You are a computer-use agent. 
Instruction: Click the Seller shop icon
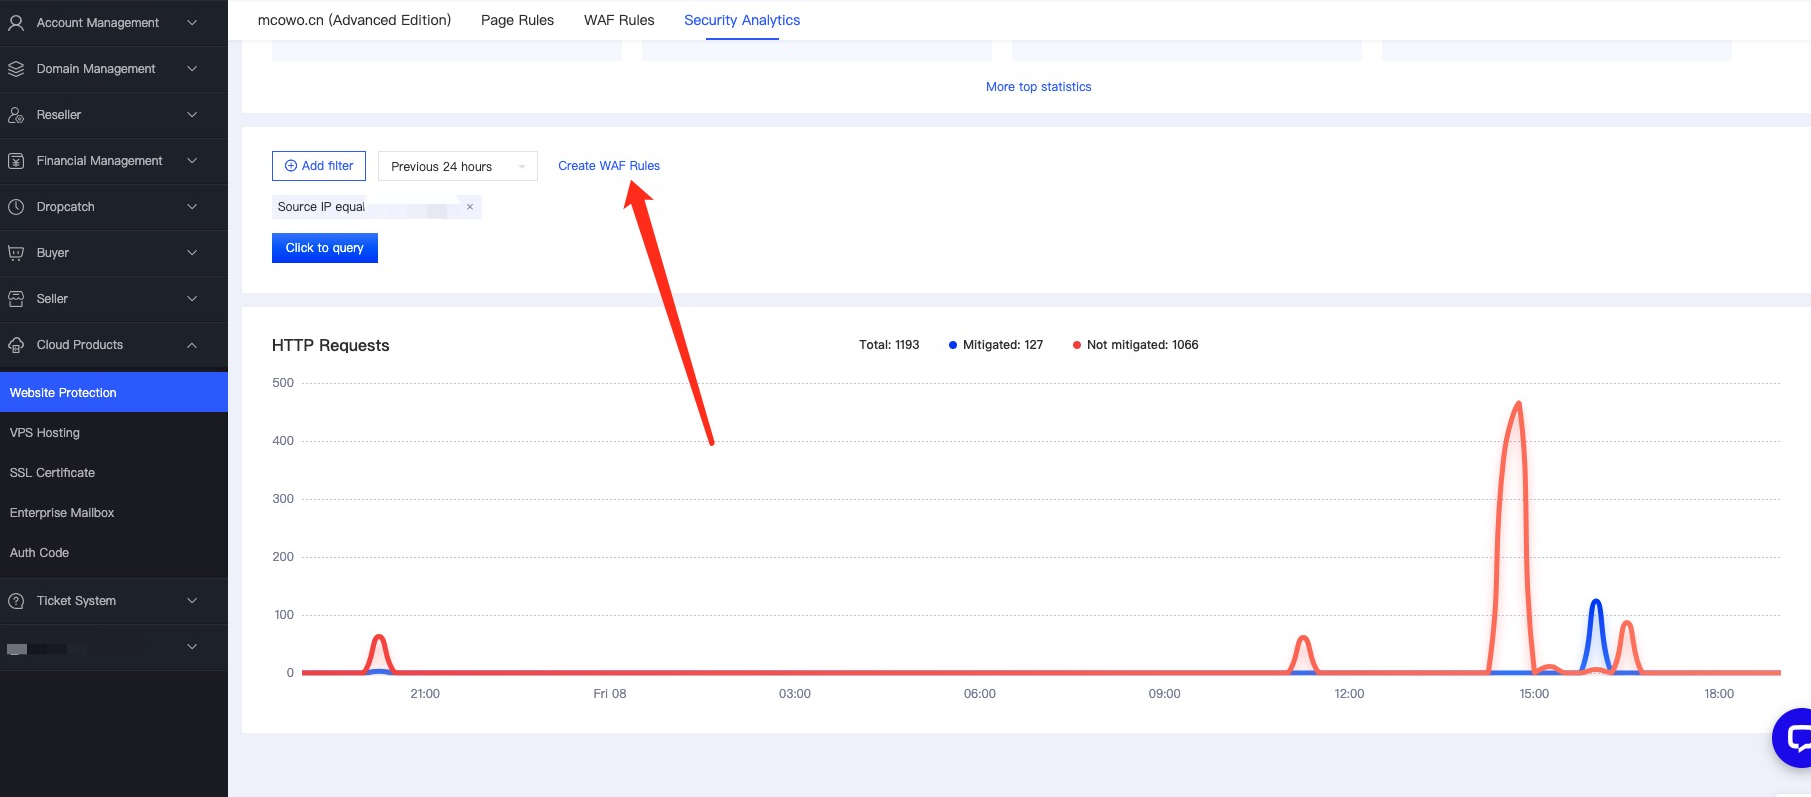pyautogui.click(x=16, y=299)
